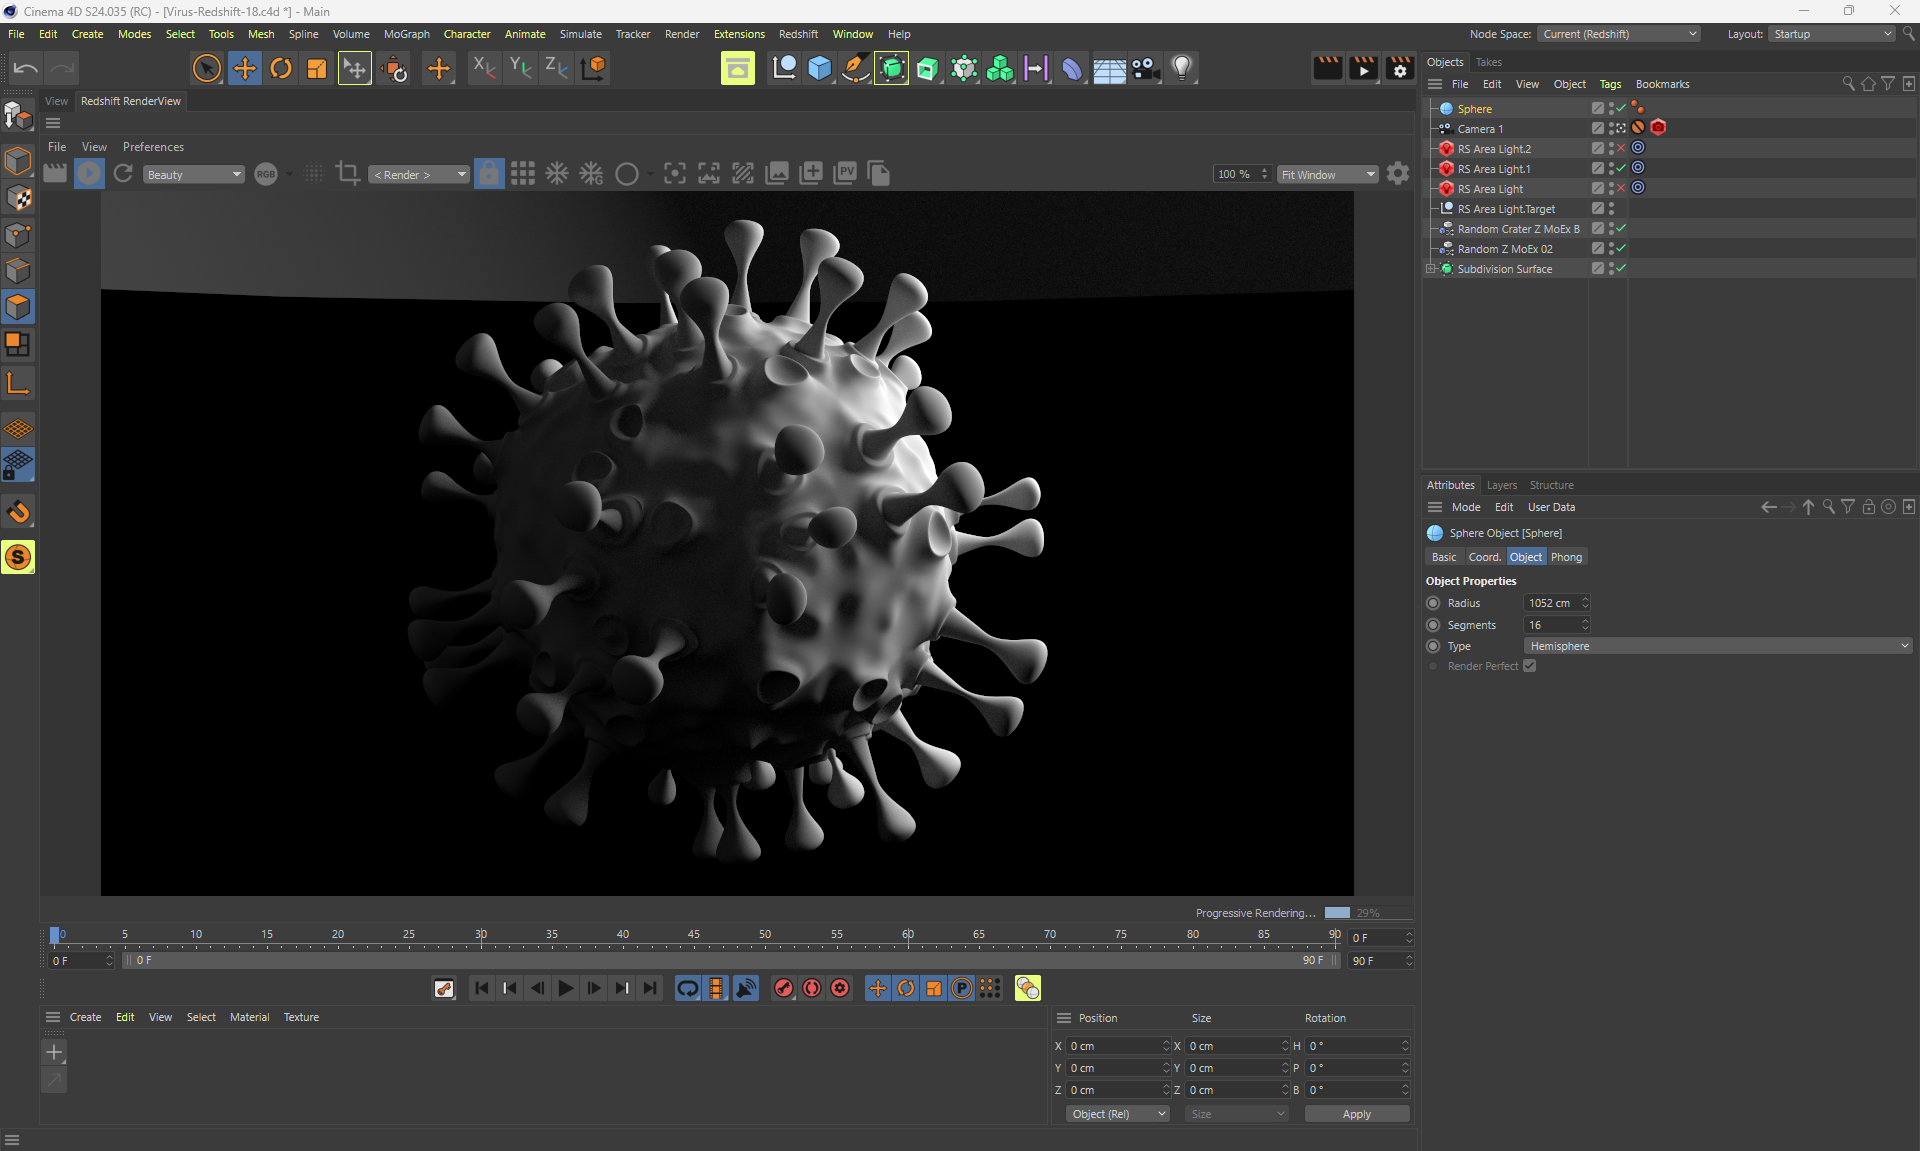The height and width of the screenshot is (1151, 1920).
Task: Switch to the Coord. tab
Action: pos(1484,557)
